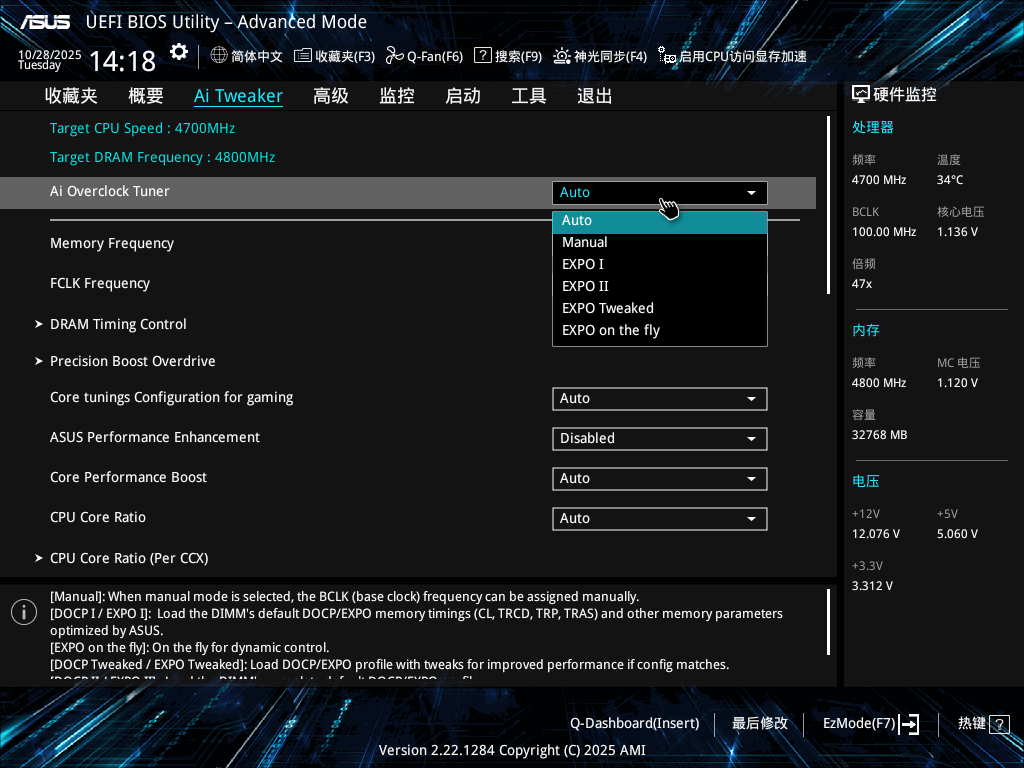Click the search question mark icon (F9)
This screenshot has height=768, width=1024.
pyautogui.click(x=482, y=56)
